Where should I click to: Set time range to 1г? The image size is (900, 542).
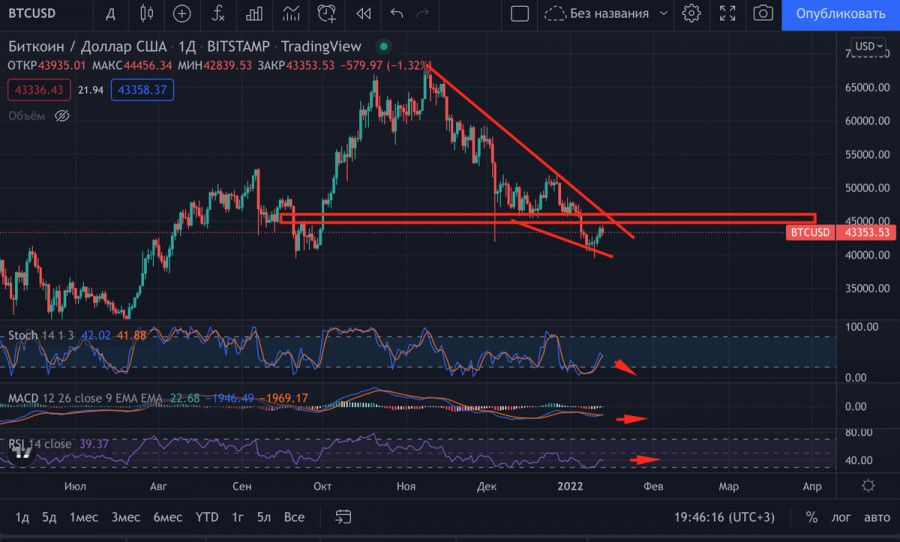(x=238, y=517)
